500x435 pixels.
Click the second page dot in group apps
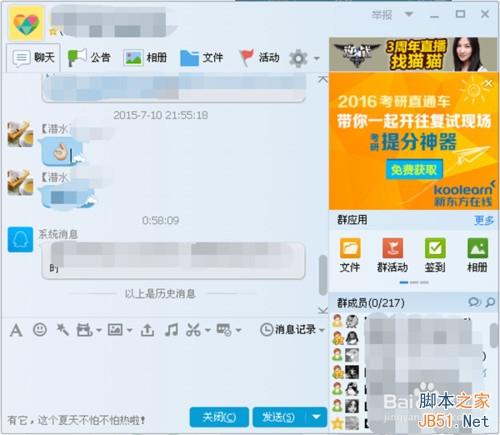[x=414, y=282]
